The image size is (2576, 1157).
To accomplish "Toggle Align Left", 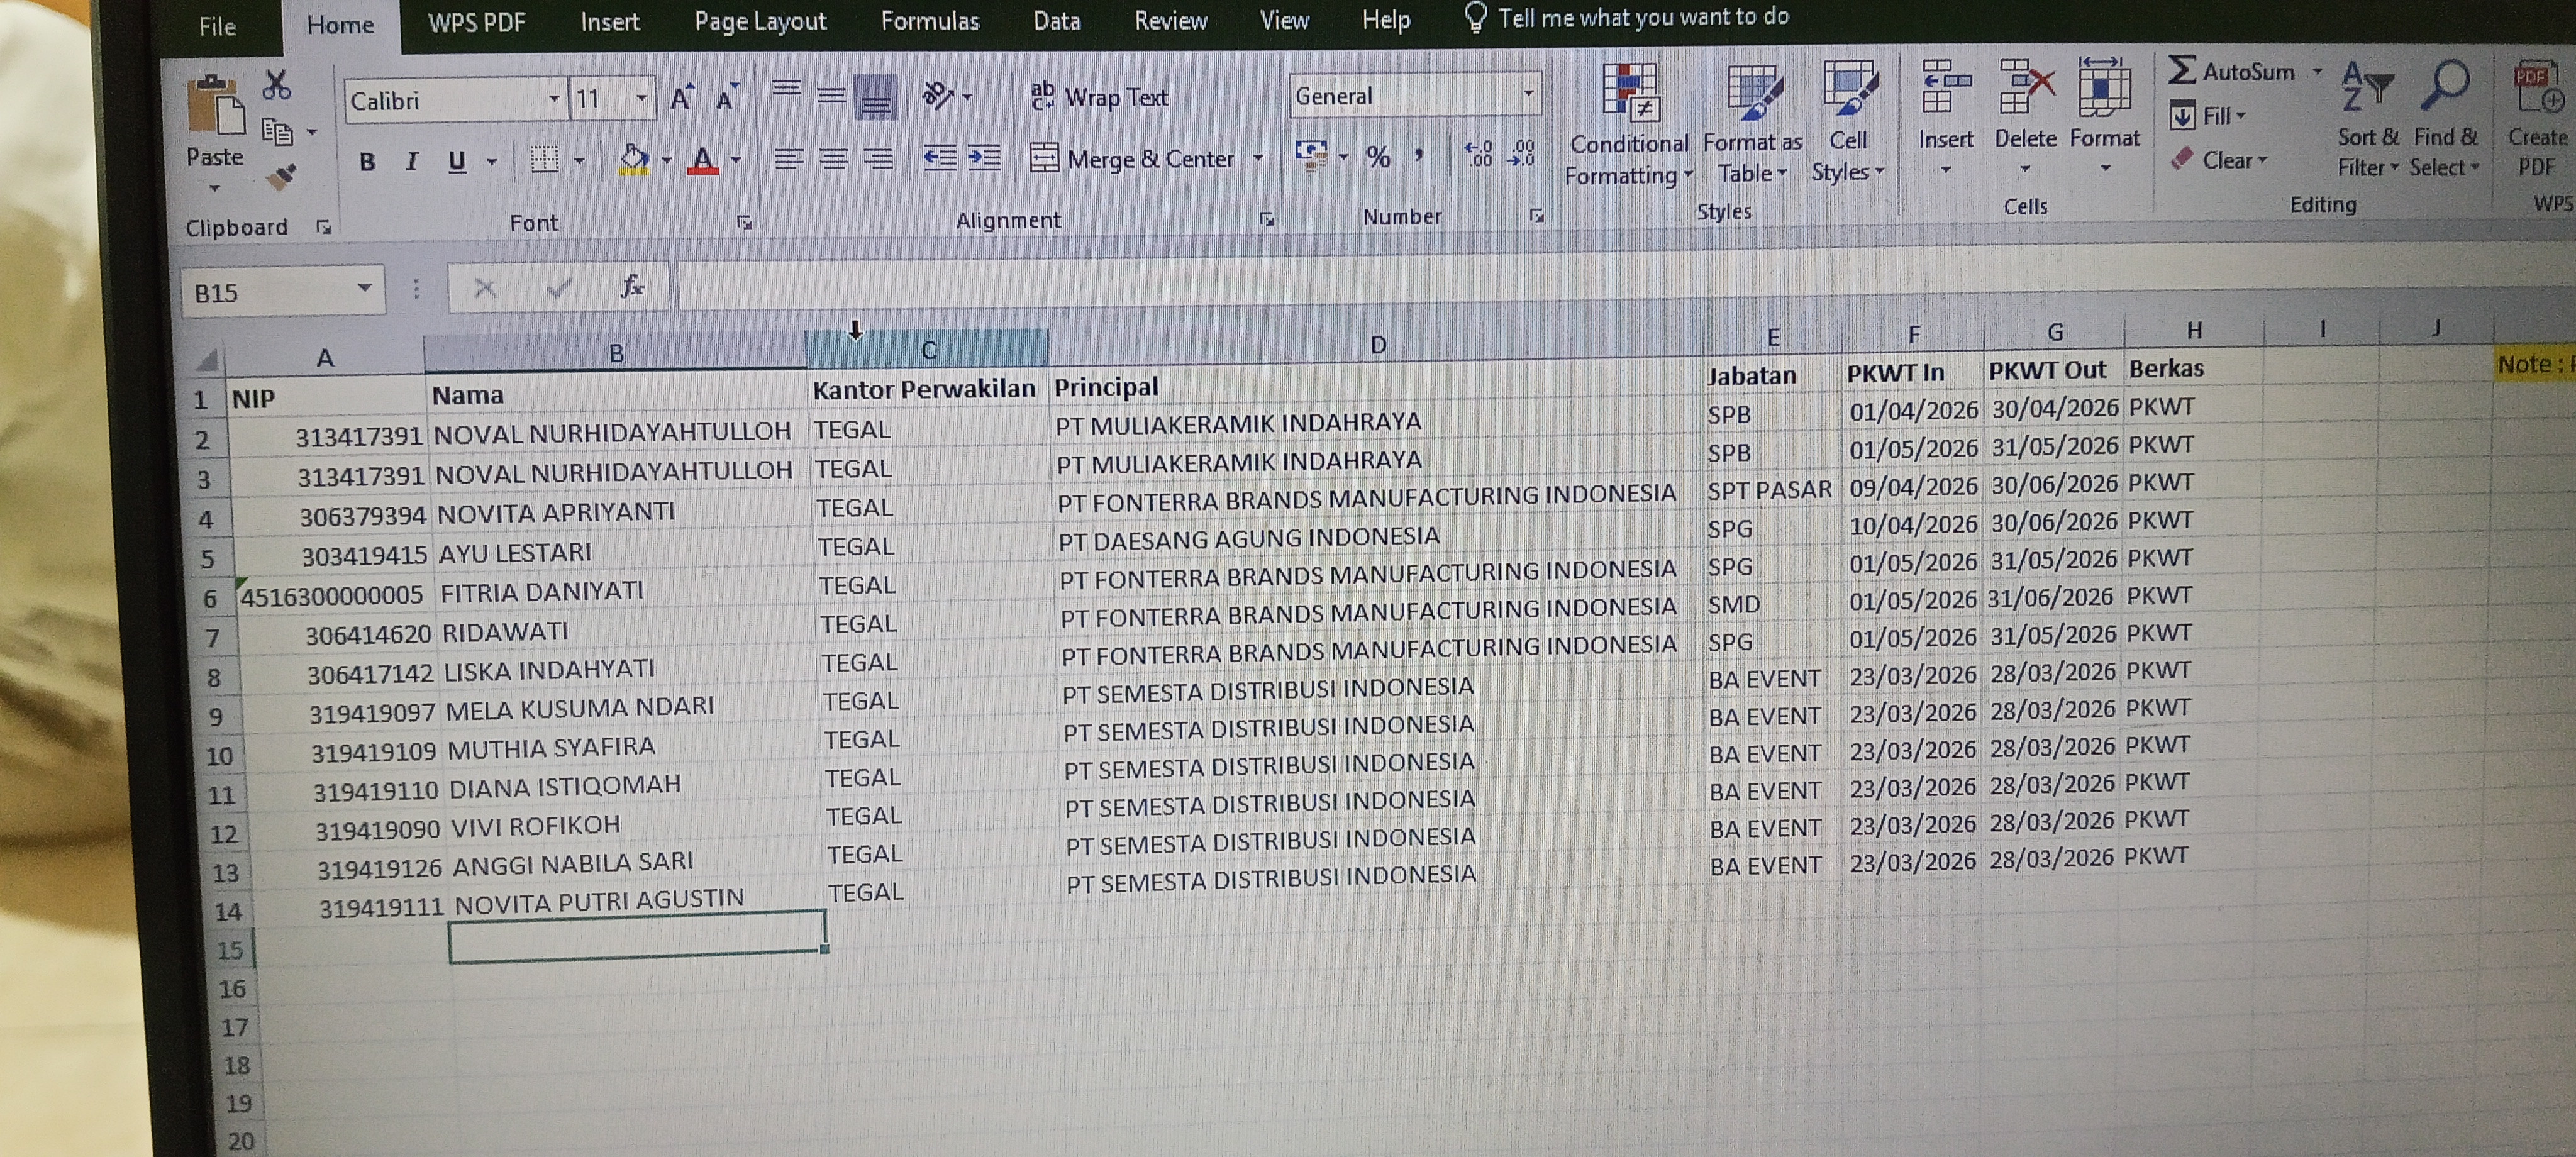I will tap(788, 159).
